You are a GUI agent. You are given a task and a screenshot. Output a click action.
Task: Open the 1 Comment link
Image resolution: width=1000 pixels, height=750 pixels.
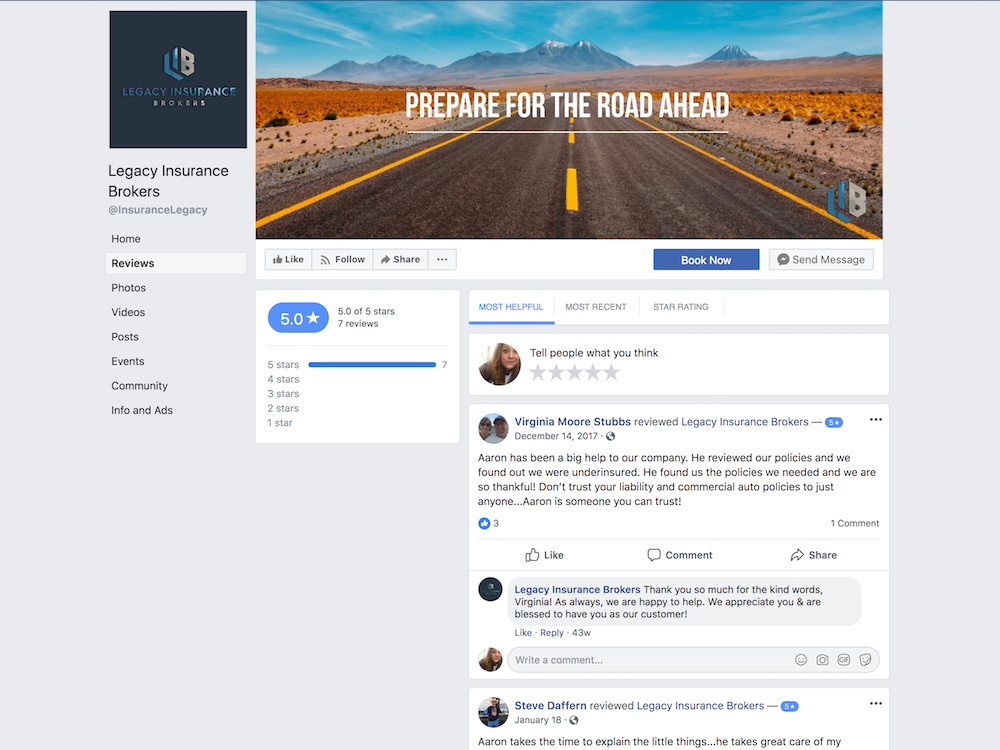pos(855,524)
